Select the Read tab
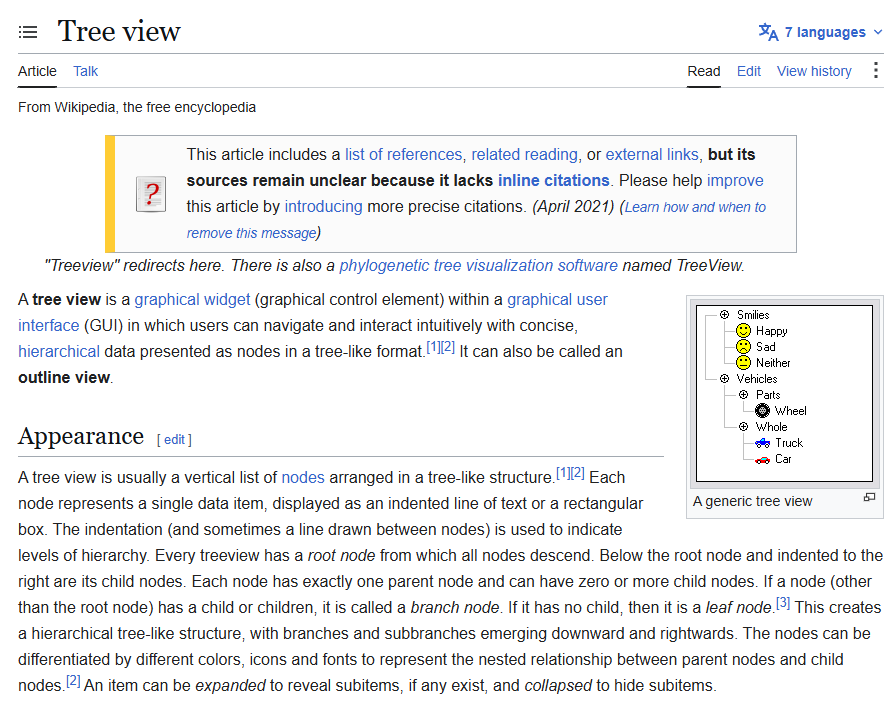Screen dimensions: 896x714 703,71
